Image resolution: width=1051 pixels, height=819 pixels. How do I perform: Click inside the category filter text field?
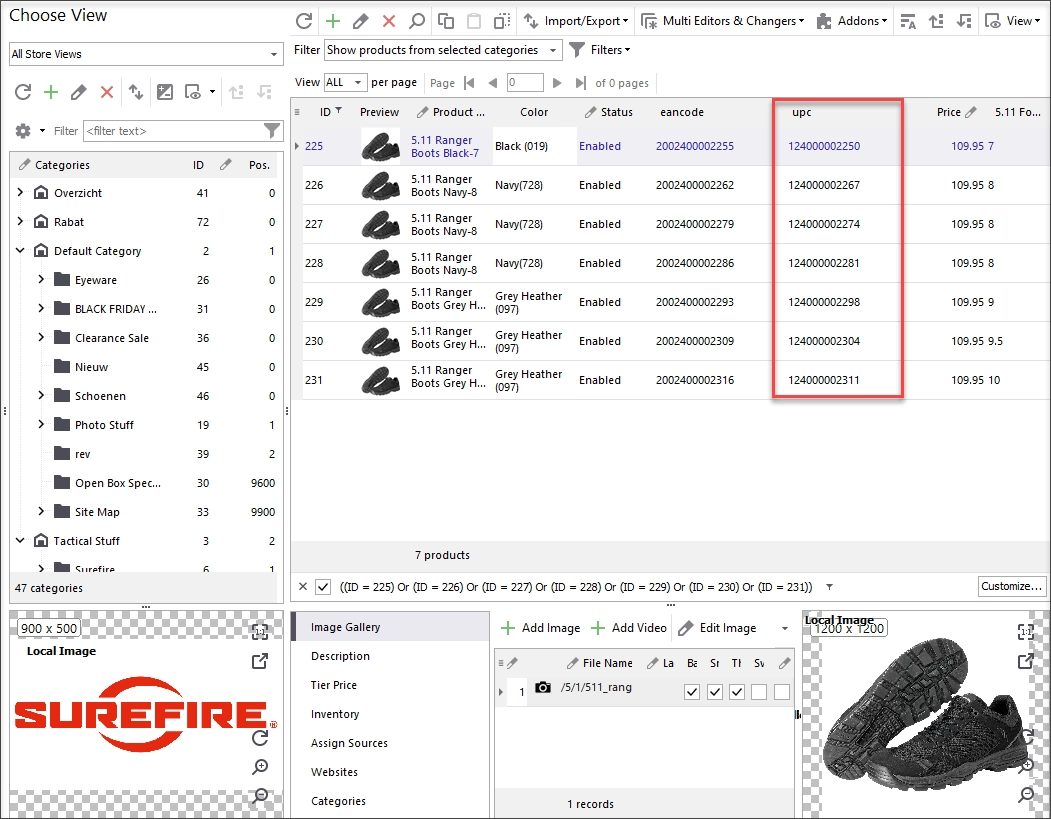click(x=174, y=131)
